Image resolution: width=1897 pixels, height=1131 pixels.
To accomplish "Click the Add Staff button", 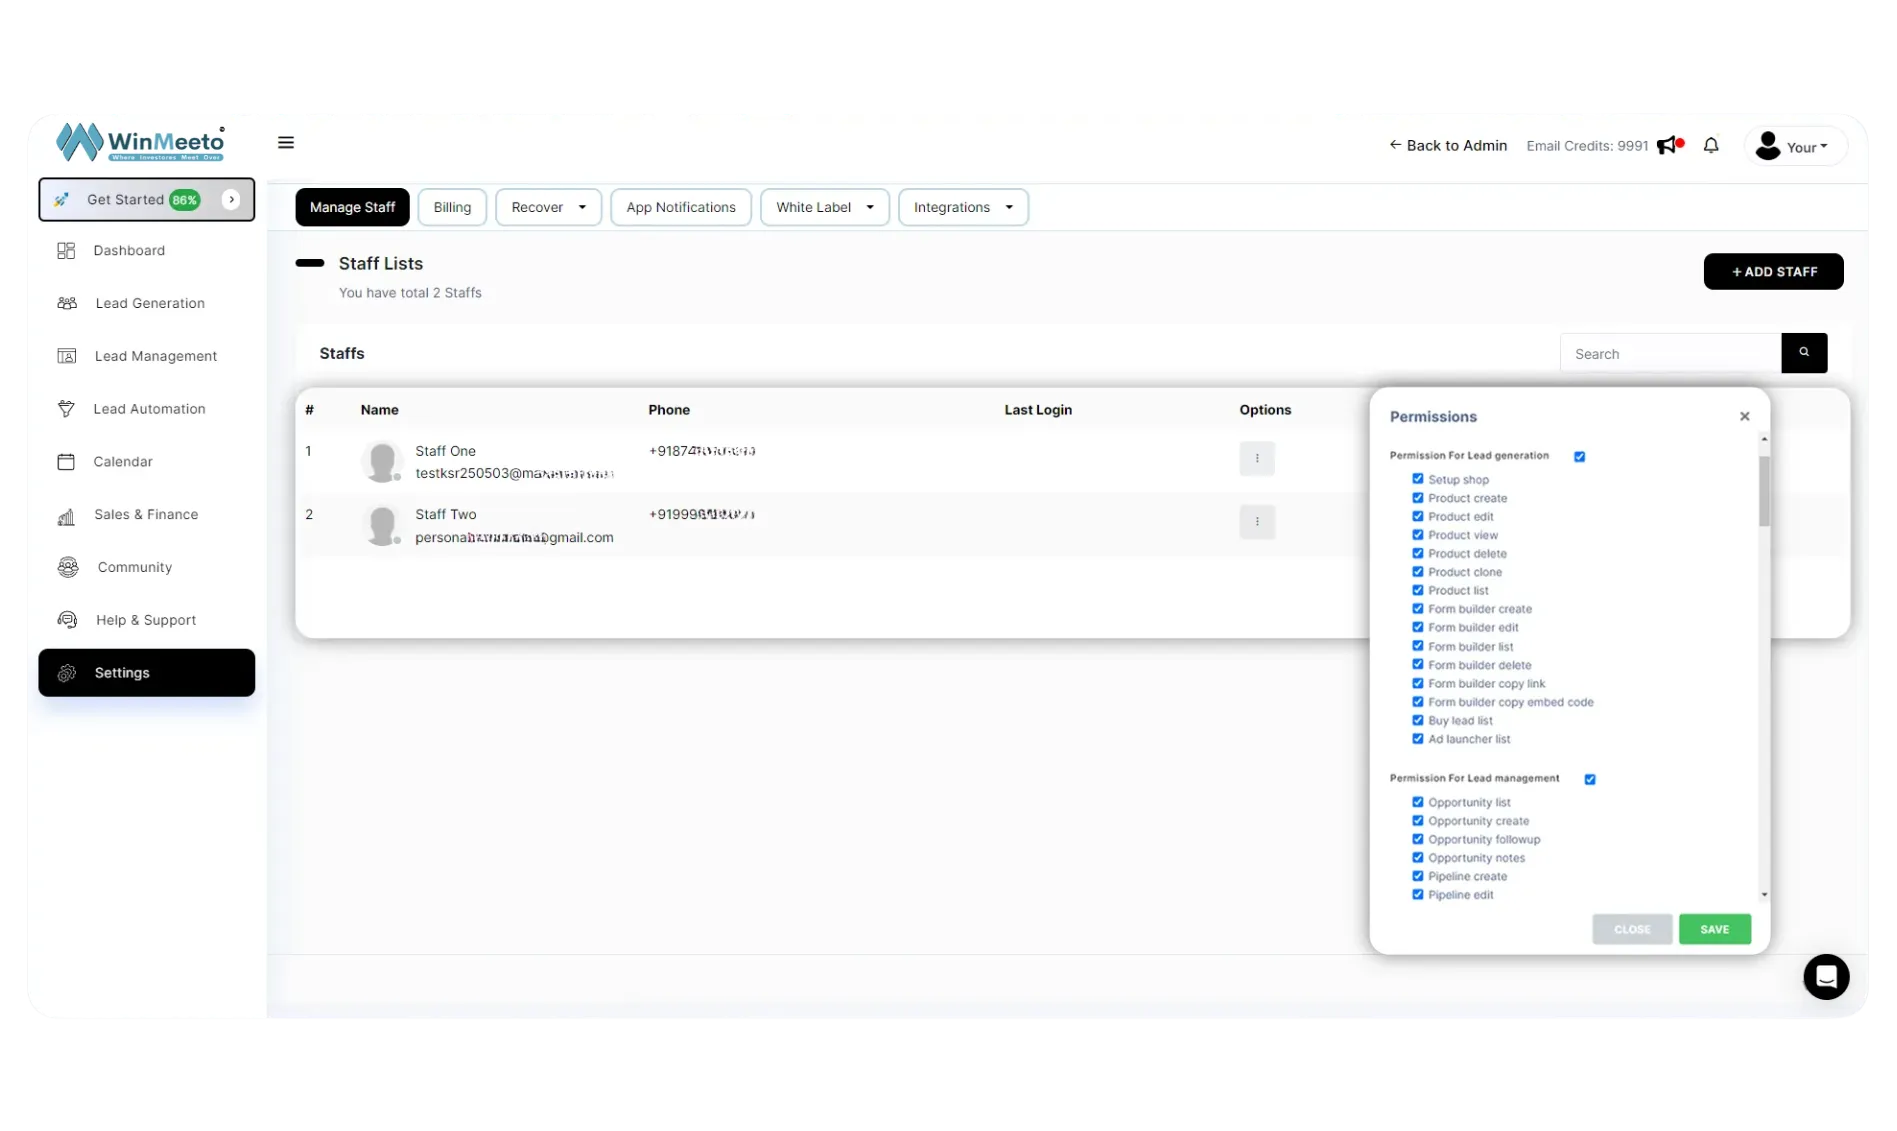I will [x=1773, y=272].
